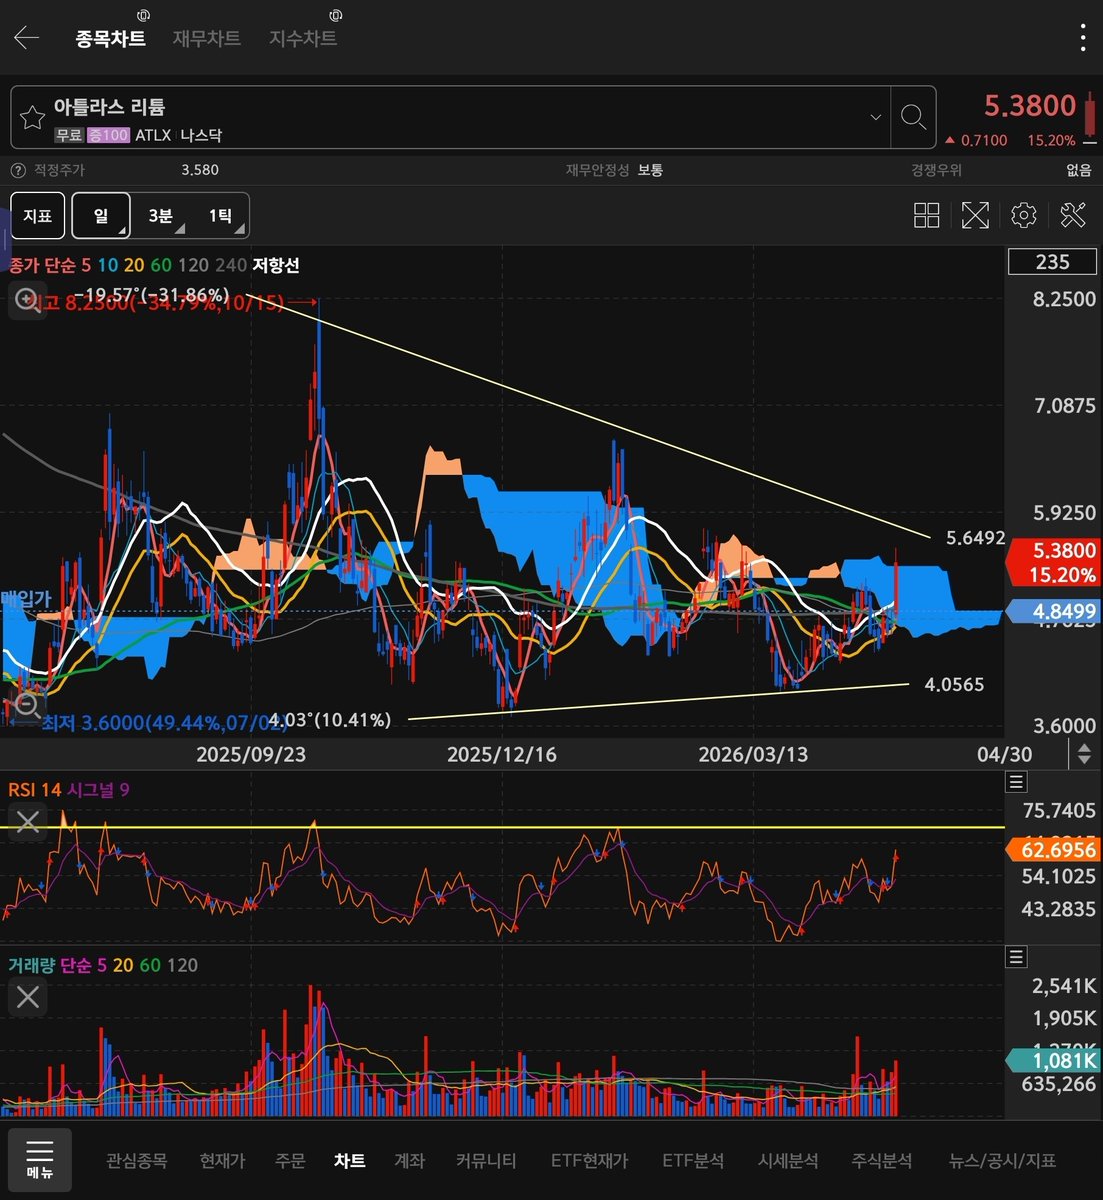The height and width of the screenshot is (1200, 1103).
Task: Edit the 235 candle count field
Action: 1052,262
